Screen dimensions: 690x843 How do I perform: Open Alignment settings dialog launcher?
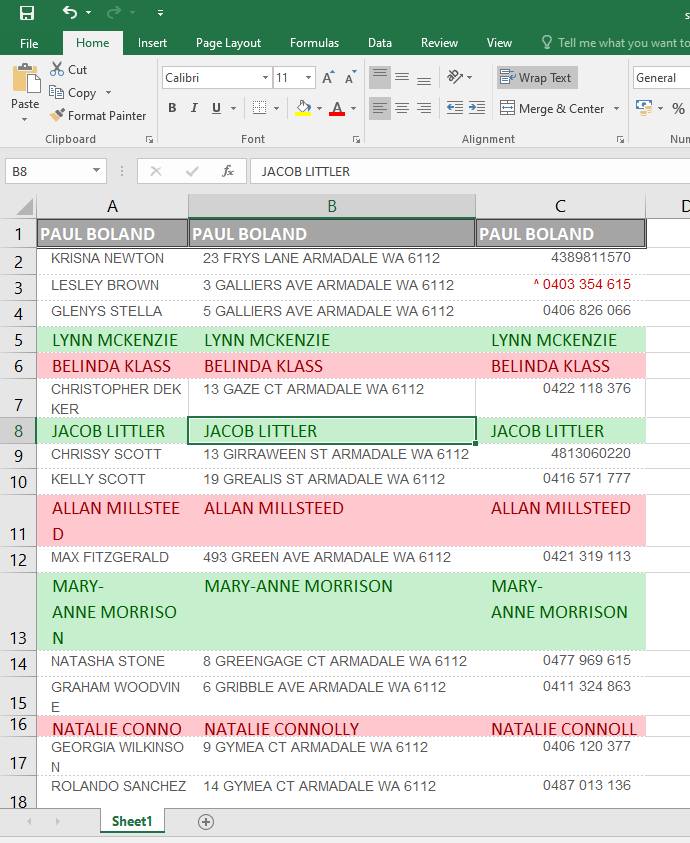[x=621, y=140]
